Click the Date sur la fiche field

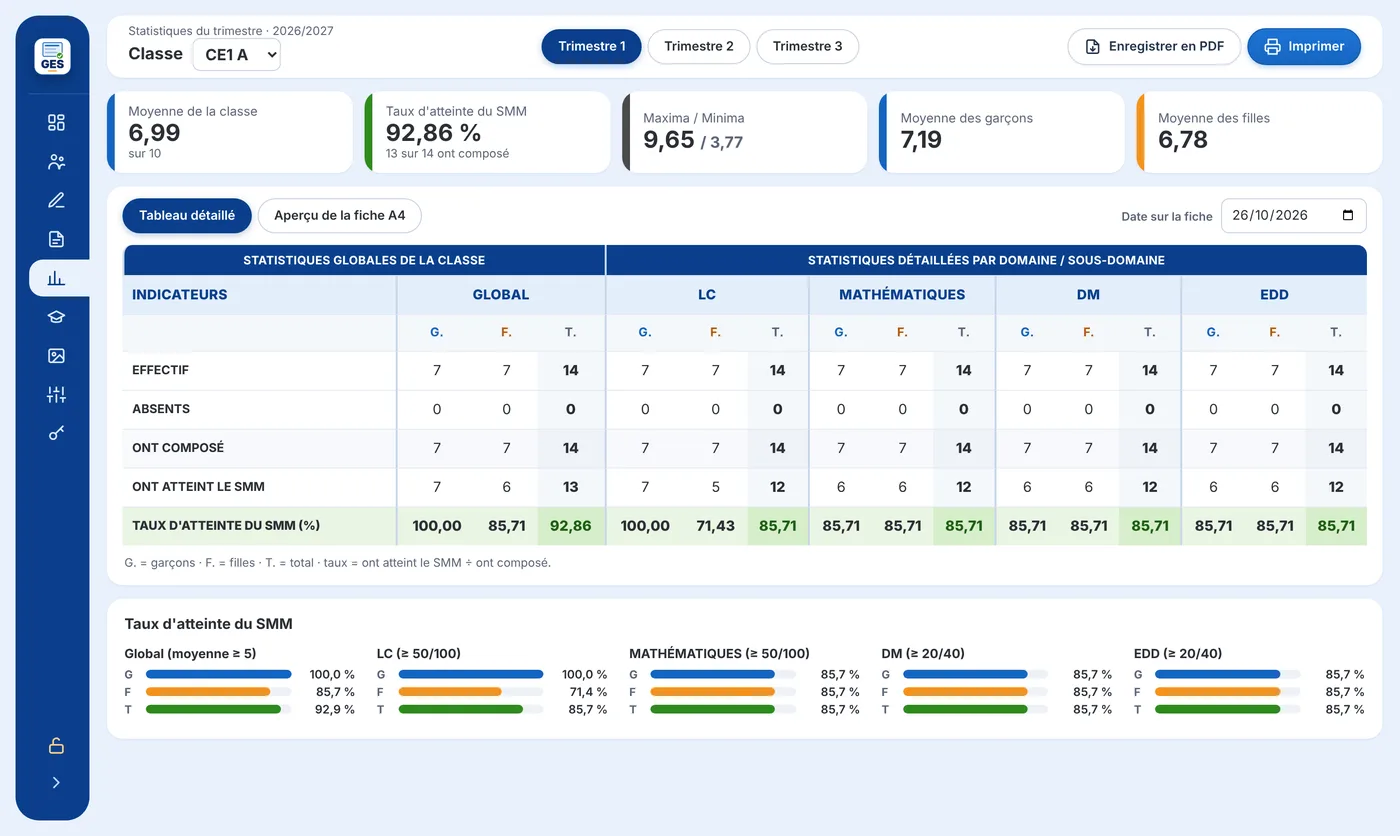(1293, 215)
